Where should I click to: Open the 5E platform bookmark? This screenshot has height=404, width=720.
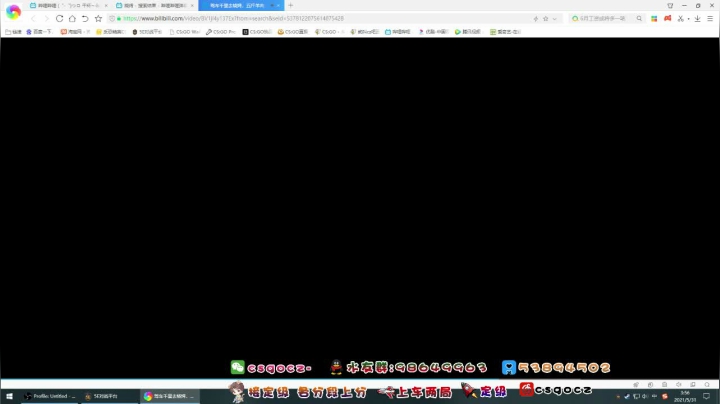coord(147,32)
